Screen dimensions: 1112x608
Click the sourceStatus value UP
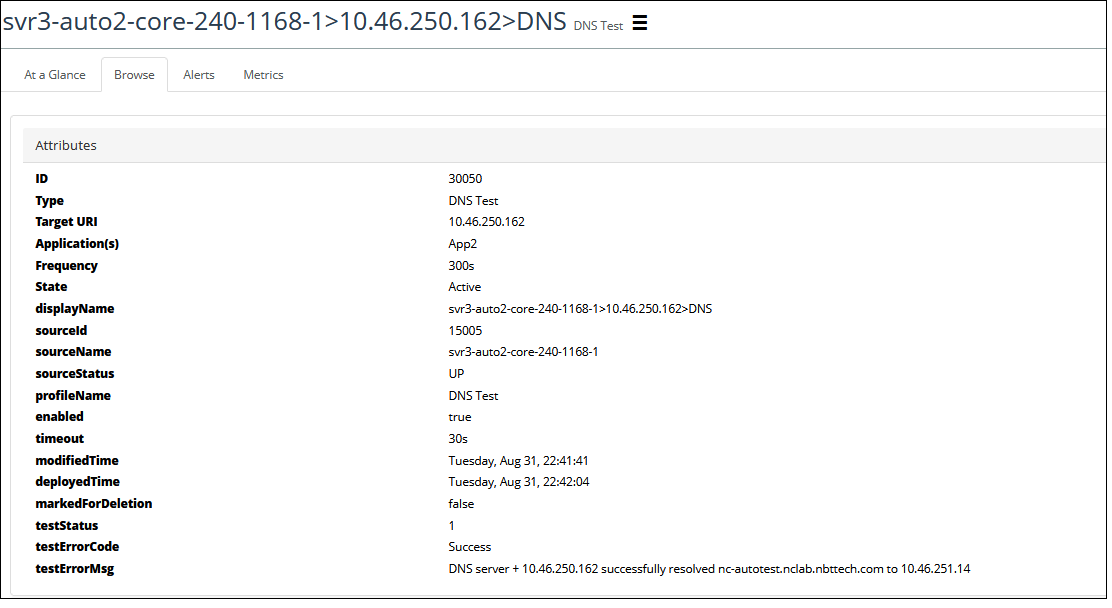pyautogui.click(x=456, y=374)
